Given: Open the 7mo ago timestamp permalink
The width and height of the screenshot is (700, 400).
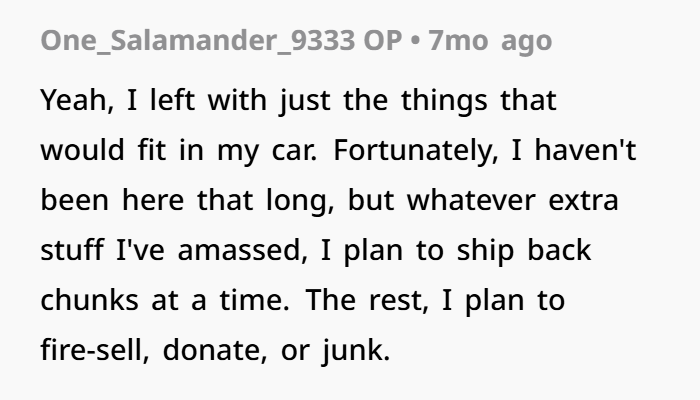Looking at the screenshot, I should pos(490,41).
